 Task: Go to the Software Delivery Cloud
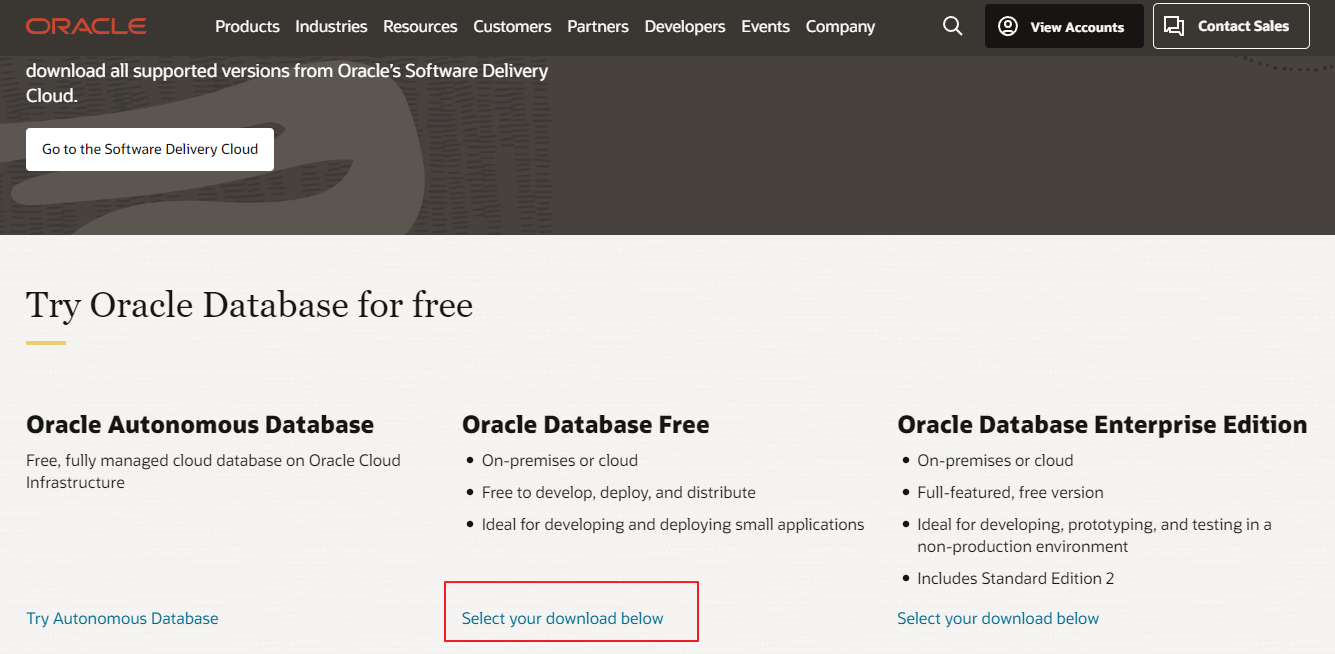point(150,149)
